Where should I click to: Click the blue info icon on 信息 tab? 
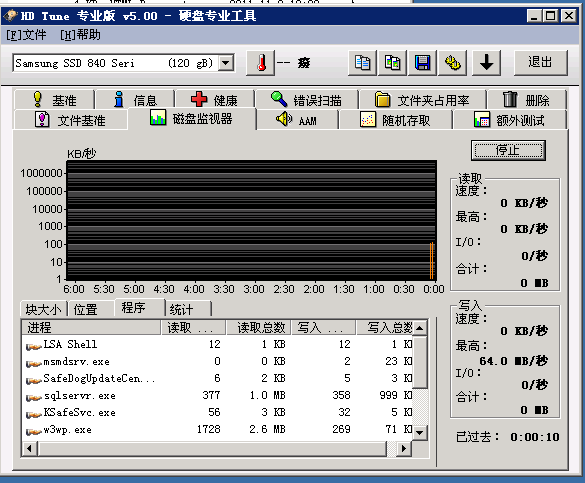[119, 99]
